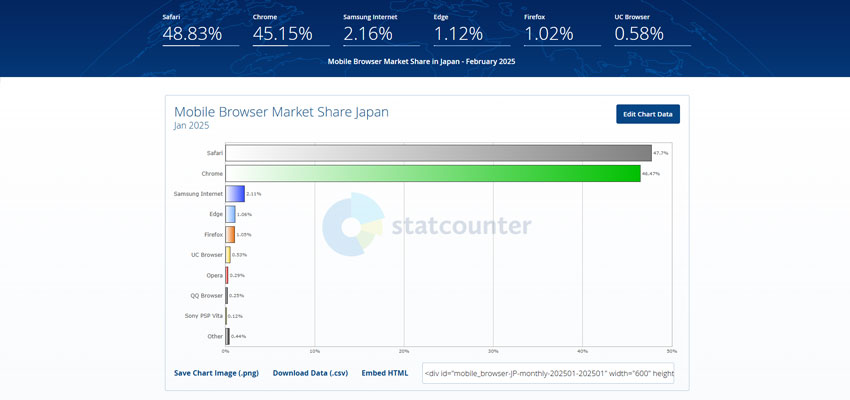Screen dimensions: 850x400
Task: Click the 20% axis tick label
Action: pos(404,351)
